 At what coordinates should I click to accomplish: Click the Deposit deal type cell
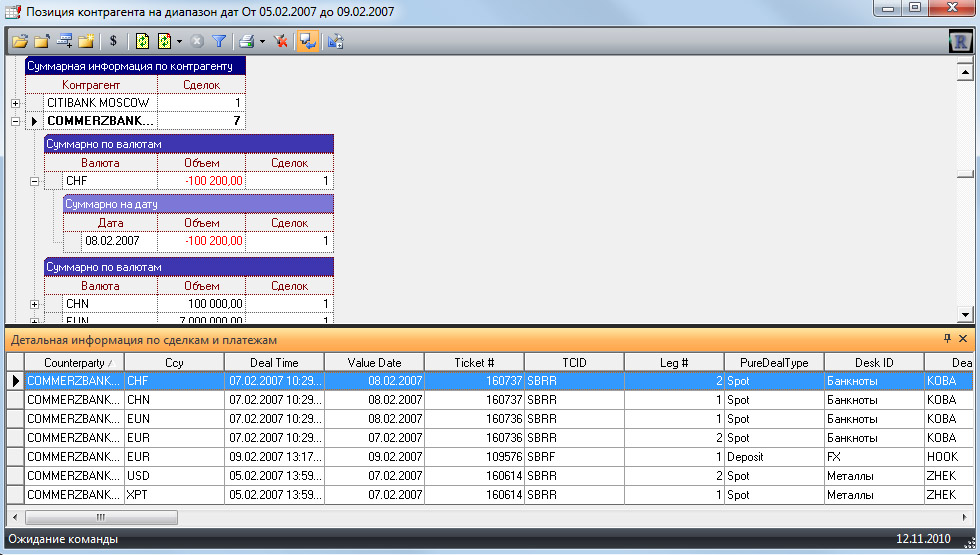[x=774, y=457]
